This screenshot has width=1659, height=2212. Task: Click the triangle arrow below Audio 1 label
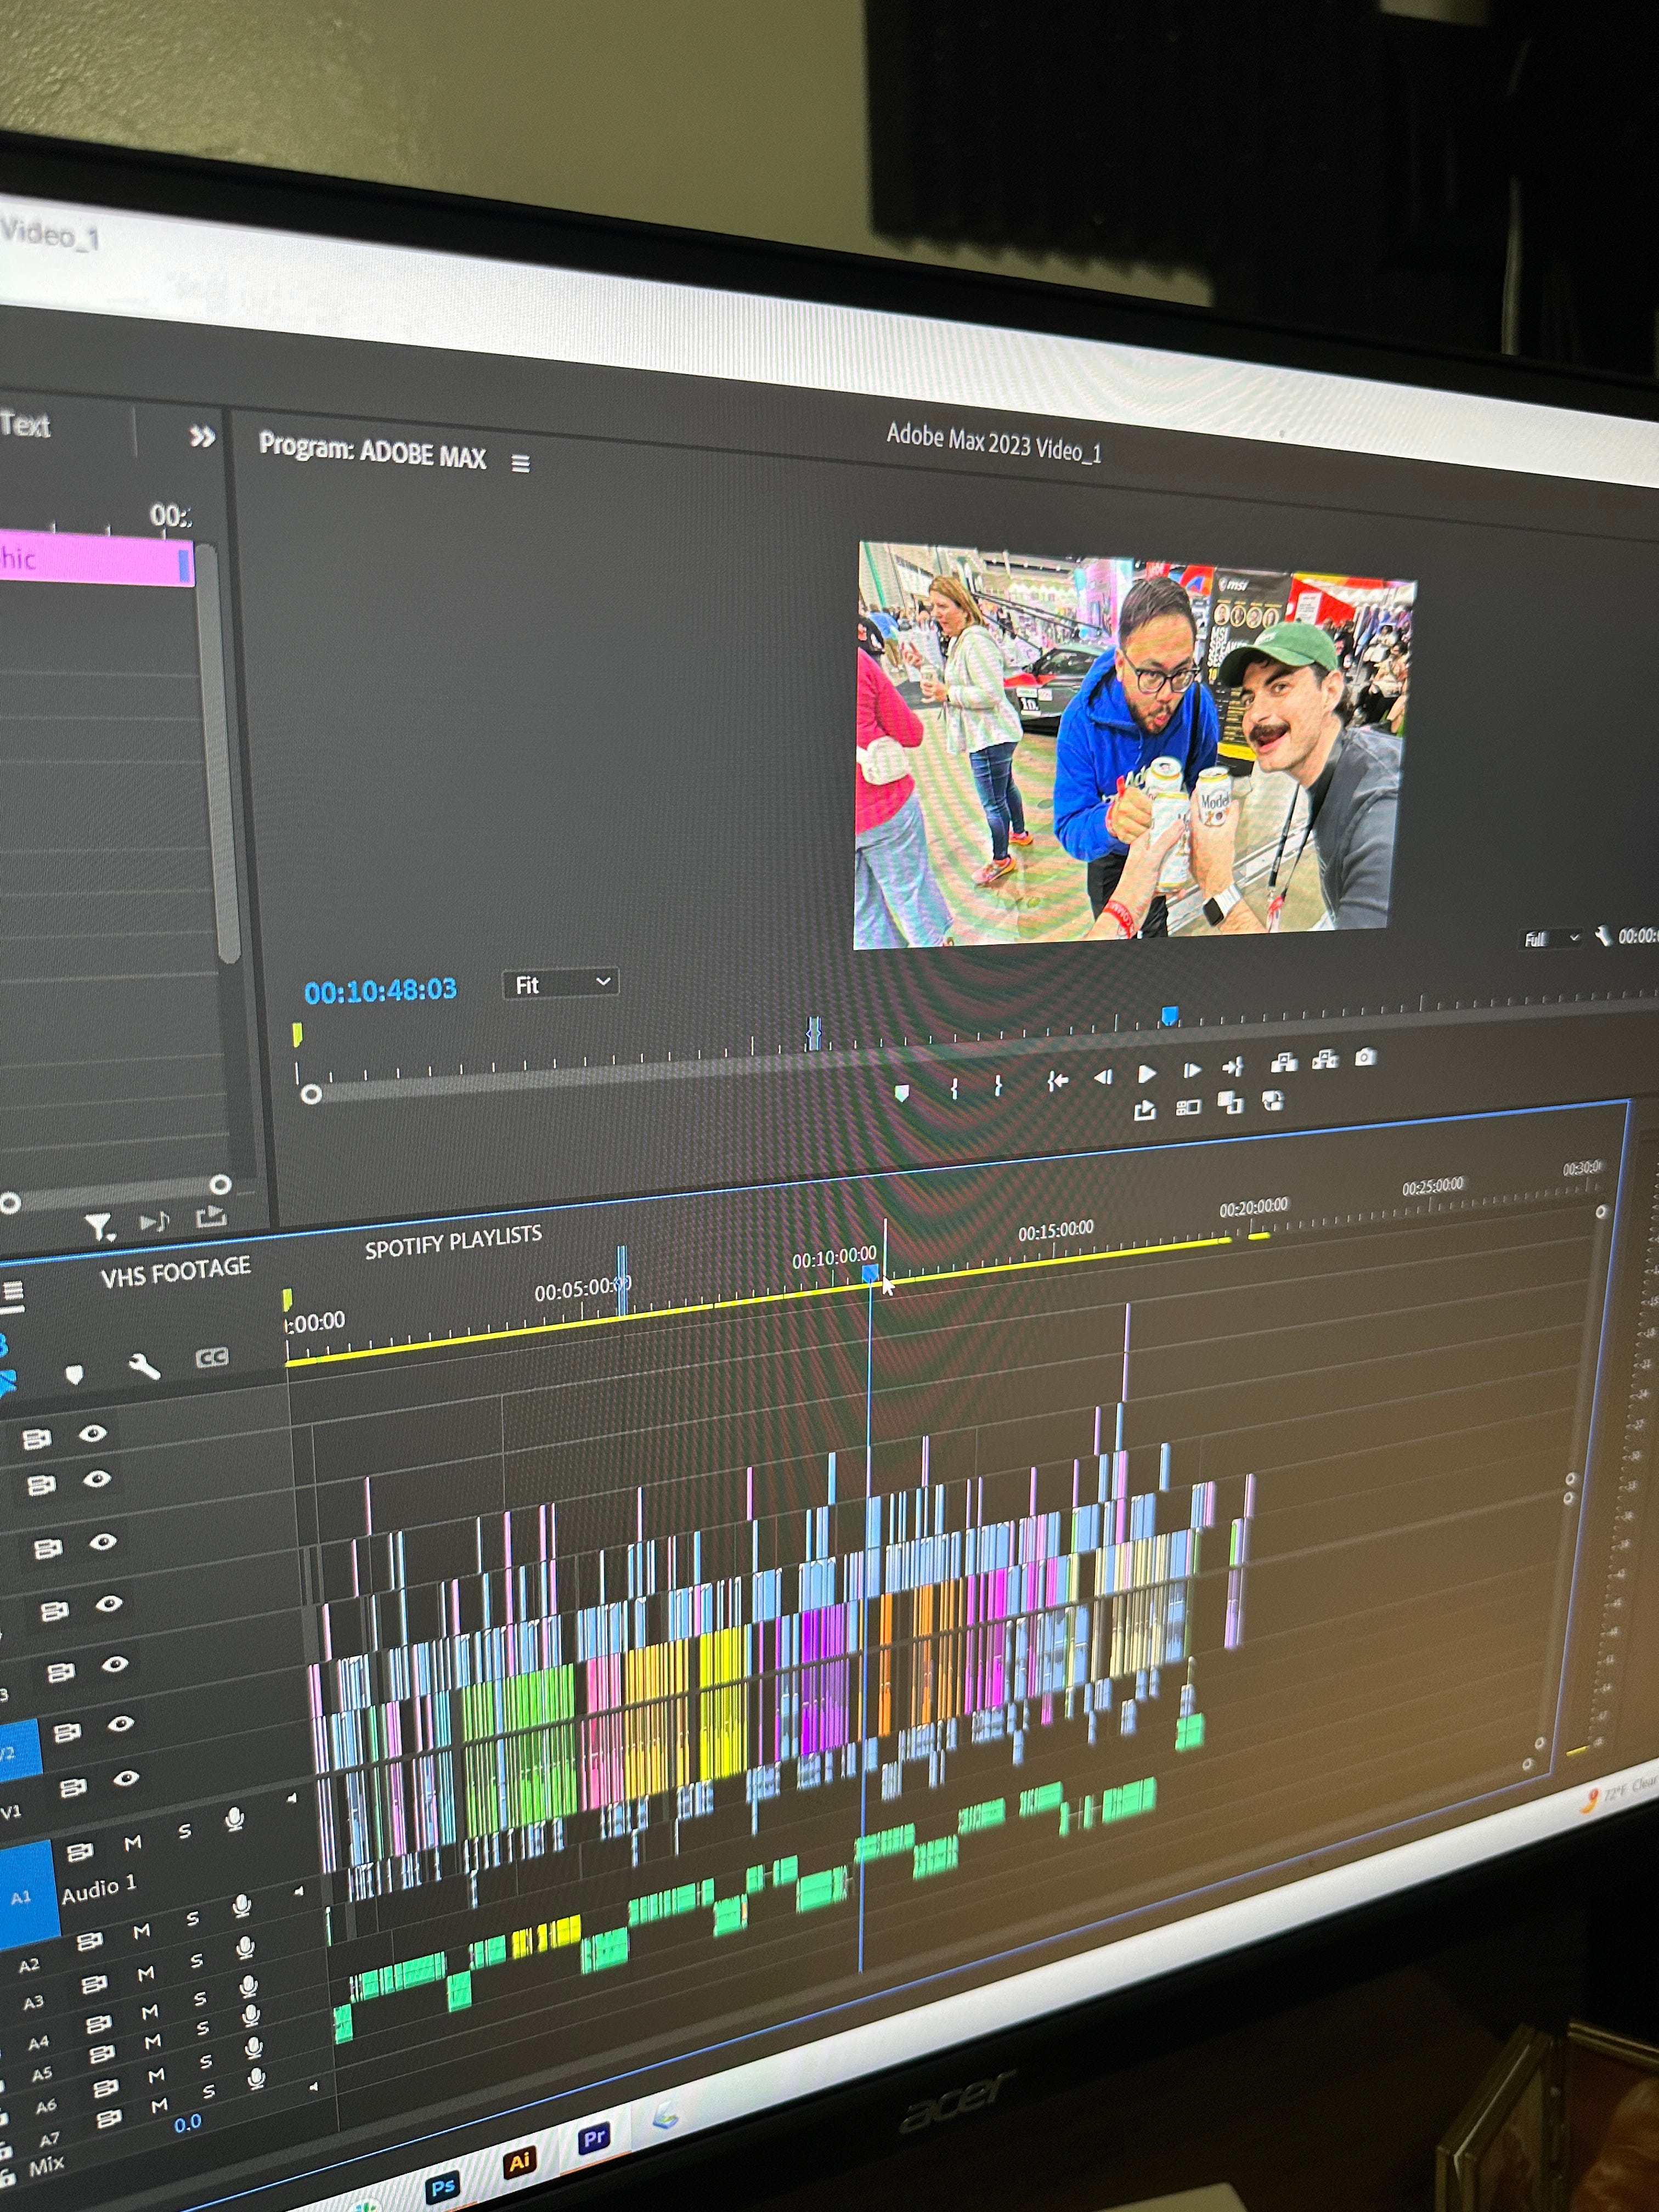299,1891
